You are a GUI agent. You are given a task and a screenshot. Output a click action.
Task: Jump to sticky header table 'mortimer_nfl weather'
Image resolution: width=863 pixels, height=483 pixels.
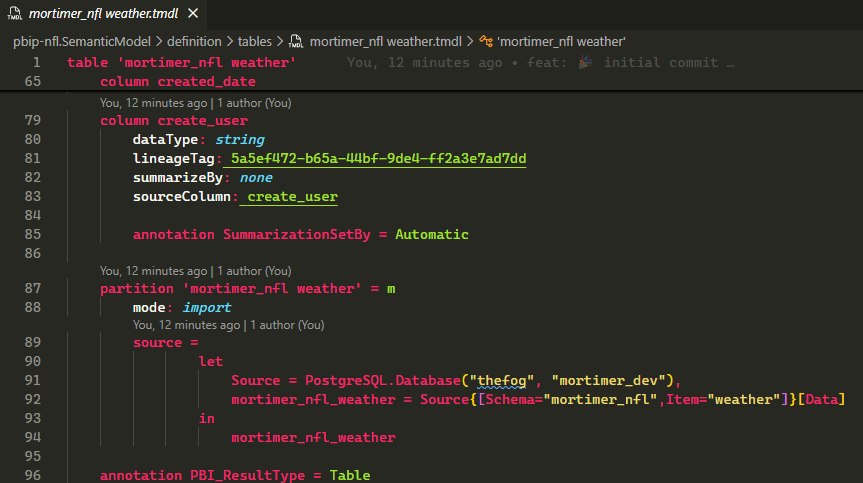pos(181,63)
